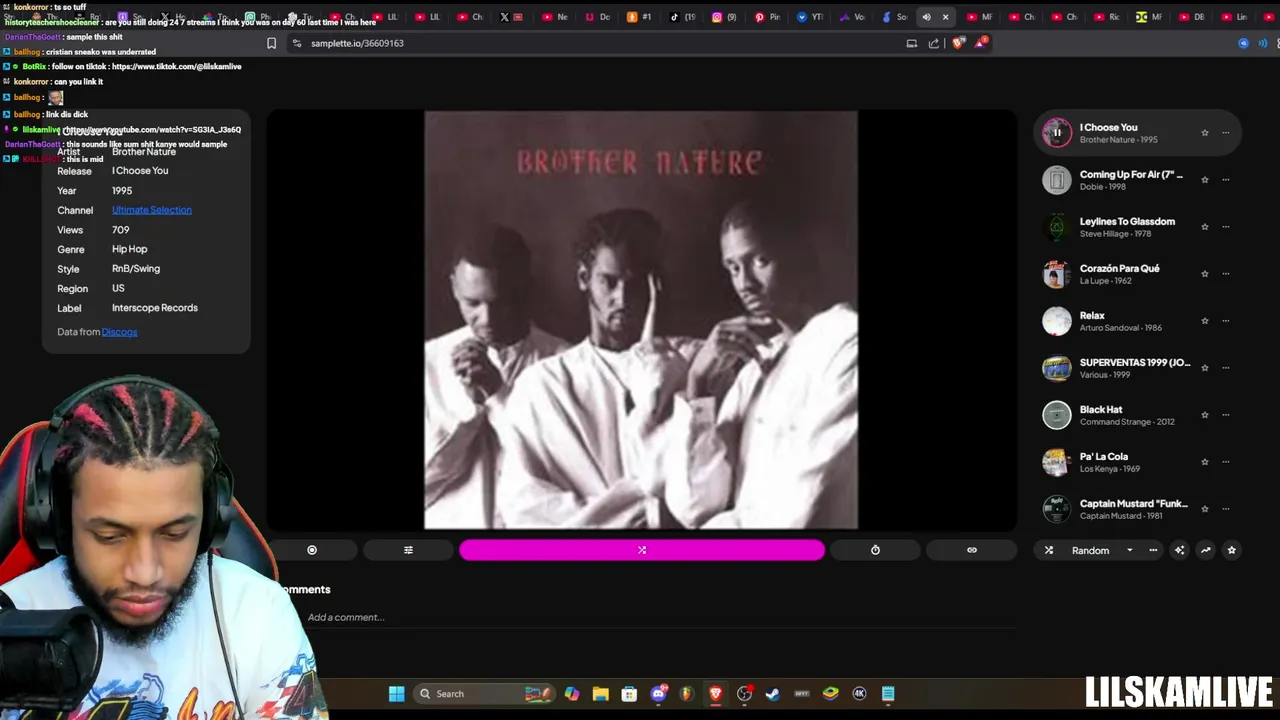Open Steam from the taskbar

773,694
